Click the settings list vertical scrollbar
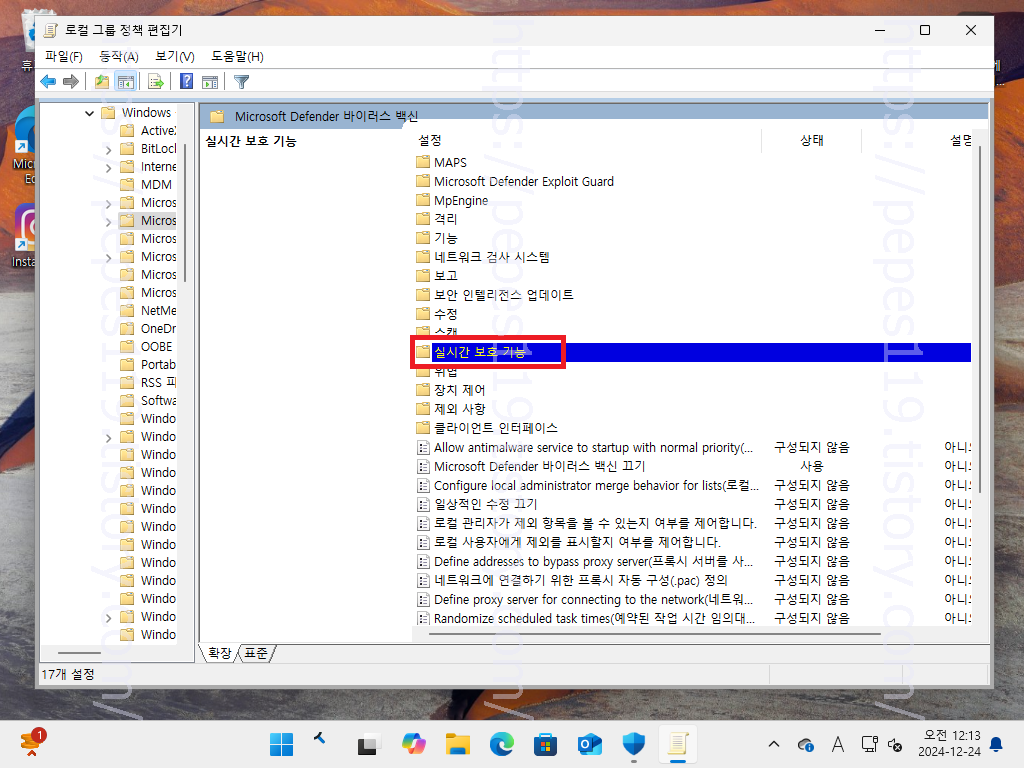The height and width of the screenshot is (768, 1024). 980,320
